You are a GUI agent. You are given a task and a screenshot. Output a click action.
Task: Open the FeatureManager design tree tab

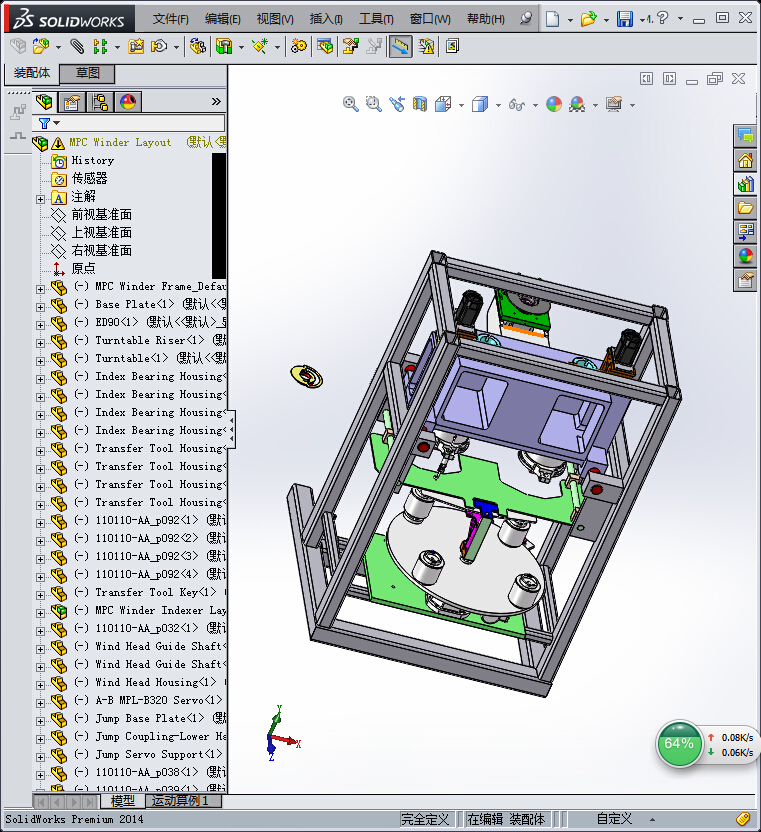[45, 101]
